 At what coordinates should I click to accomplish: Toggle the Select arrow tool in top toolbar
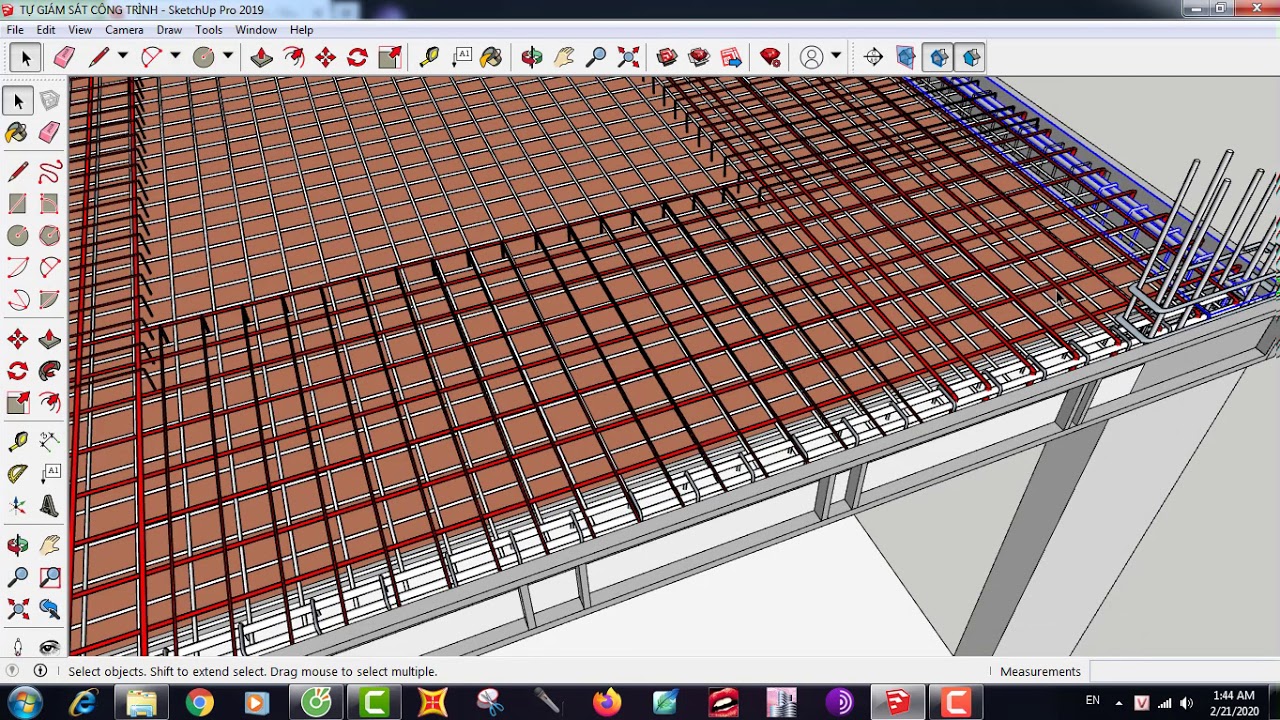point(26,57)
